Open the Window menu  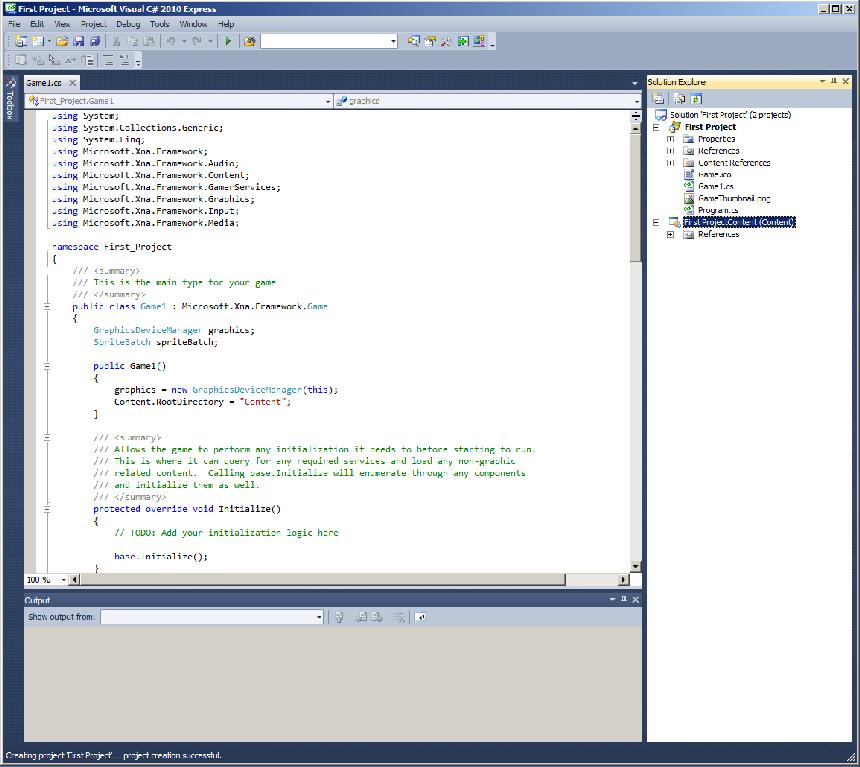pyautogui.click(x=194, y=24)
